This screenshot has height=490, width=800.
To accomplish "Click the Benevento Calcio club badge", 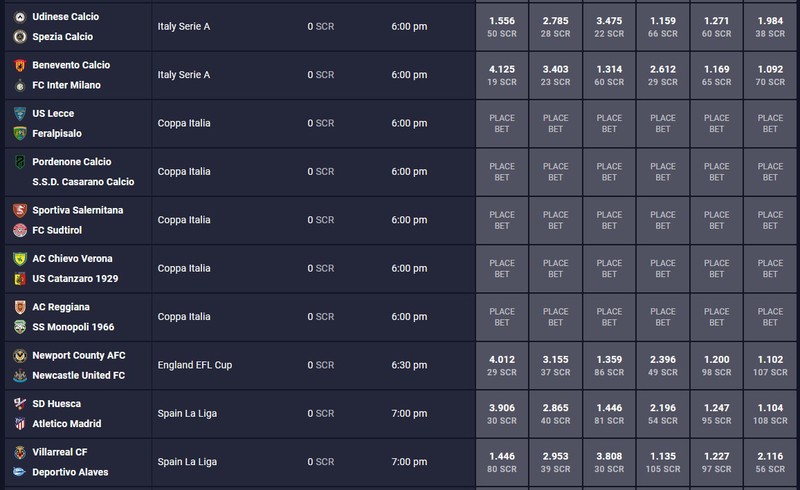I will (20, 65).
